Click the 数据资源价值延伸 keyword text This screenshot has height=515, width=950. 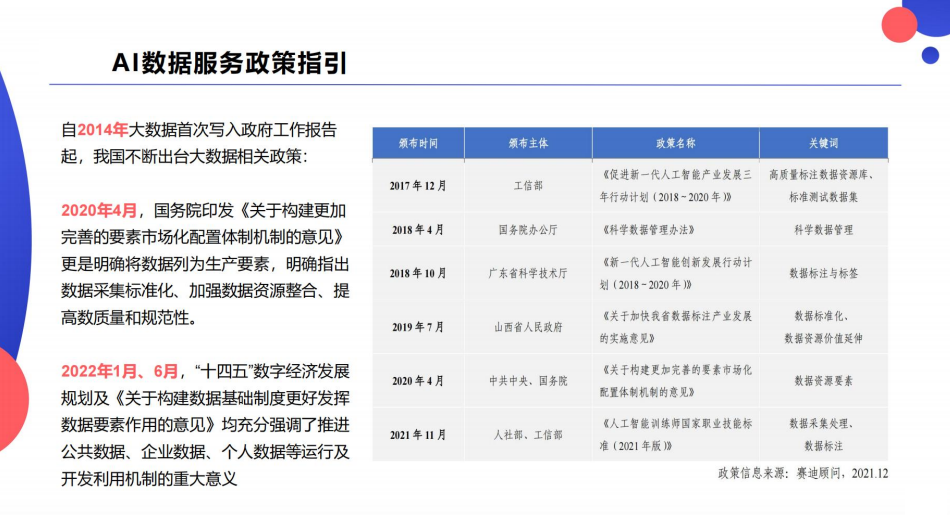pyautogui.click(x=823, y=338)
